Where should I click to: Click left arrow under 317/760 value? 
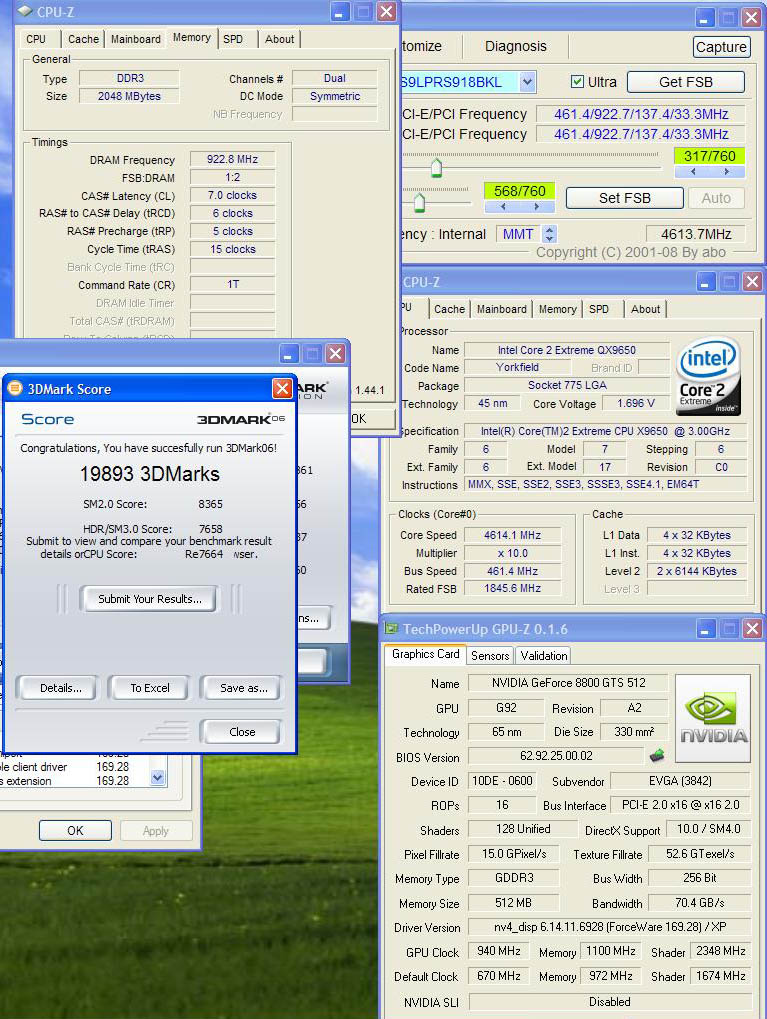pos(693,172)
